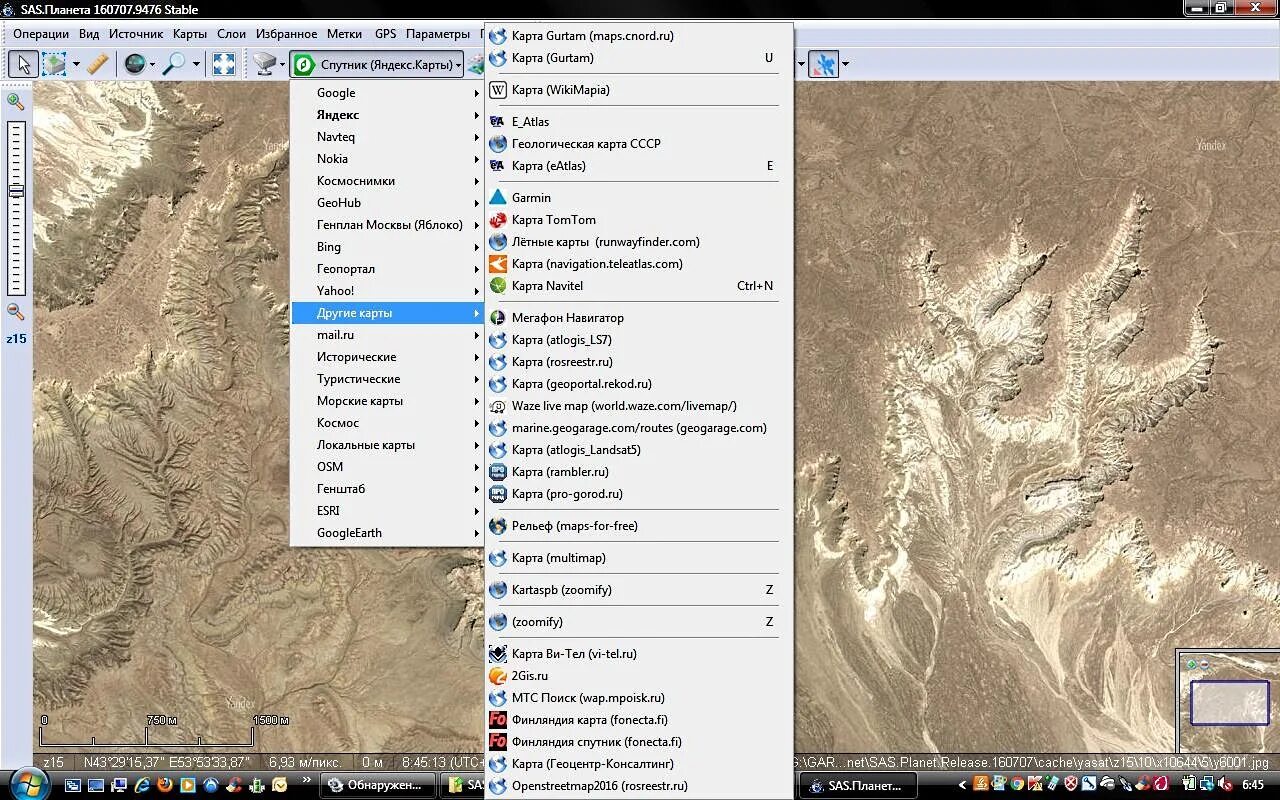This screenshot has height=800, width=1280.
Task: Open the Источник menu
Action: coord(136,34)
